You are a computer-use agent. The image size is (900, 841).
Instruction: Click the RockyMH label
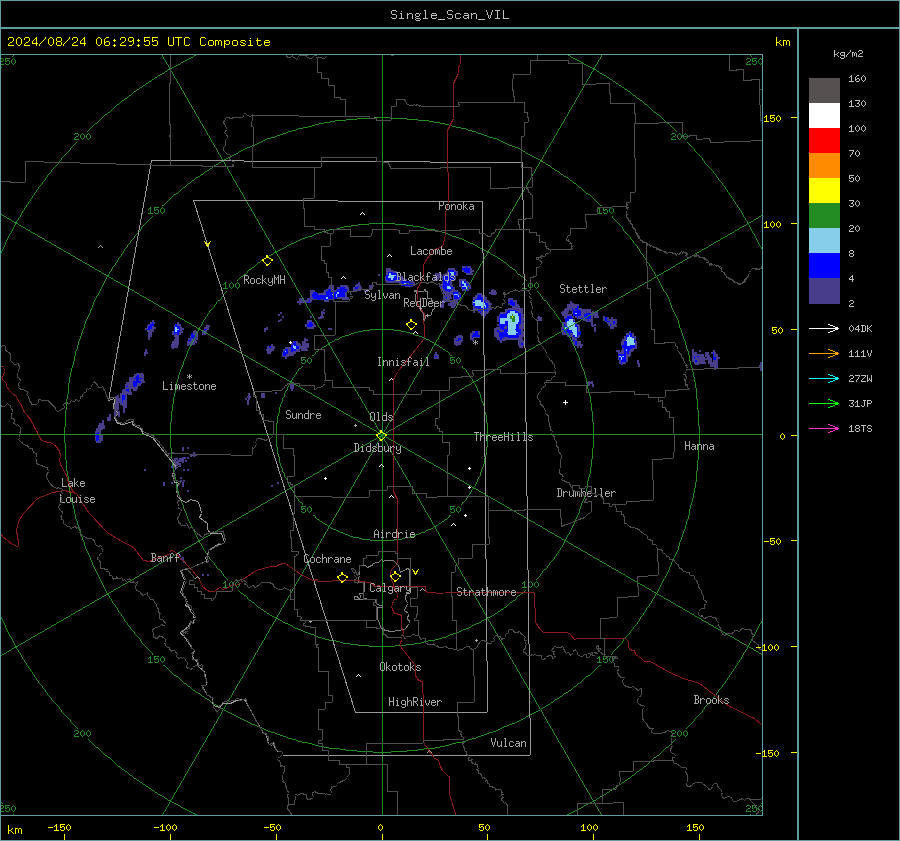264,280
